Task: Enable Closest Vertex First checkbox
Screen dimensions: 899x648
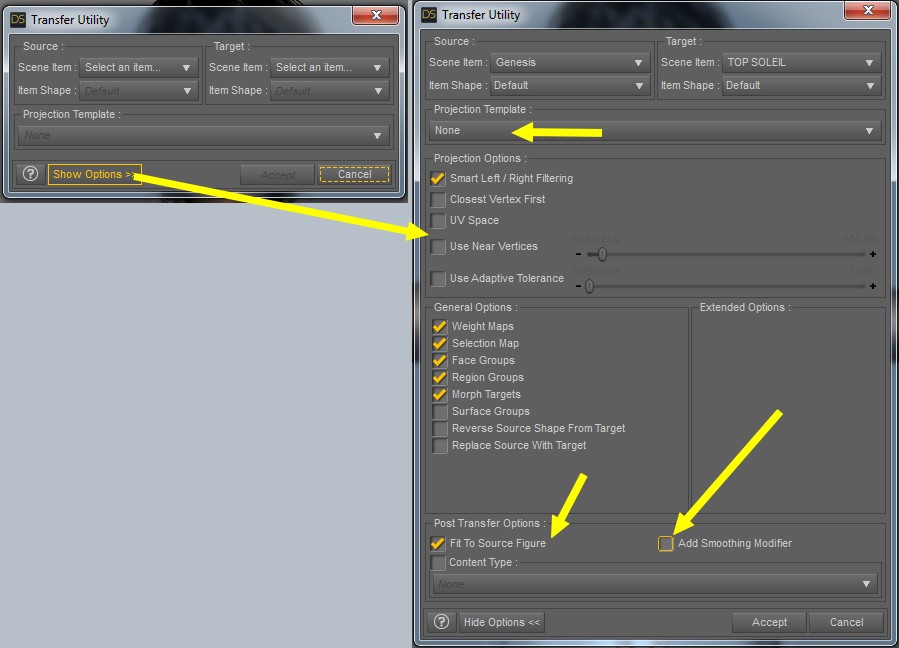Action: 438,200
